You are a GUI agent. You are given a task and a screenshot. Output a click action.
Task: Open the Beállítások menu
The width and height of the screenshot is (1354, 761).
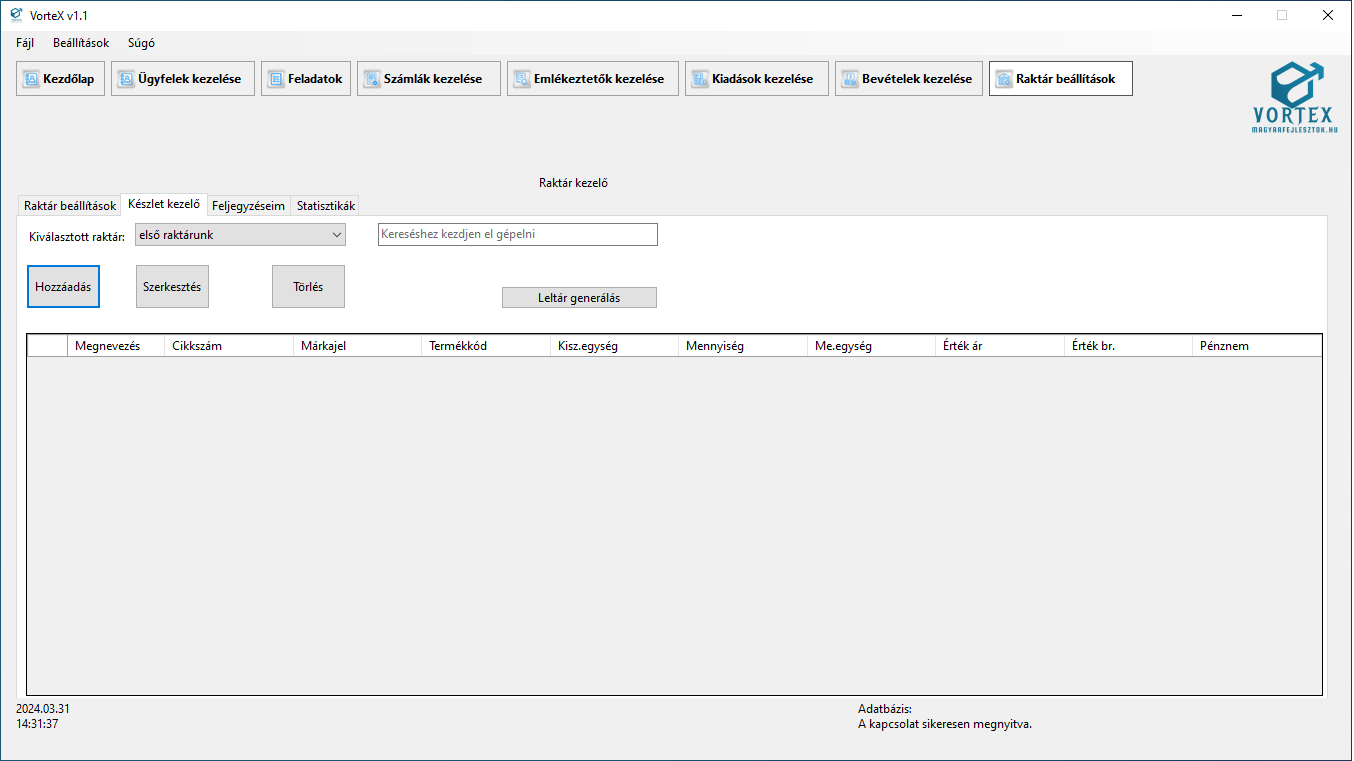point(81,43)
